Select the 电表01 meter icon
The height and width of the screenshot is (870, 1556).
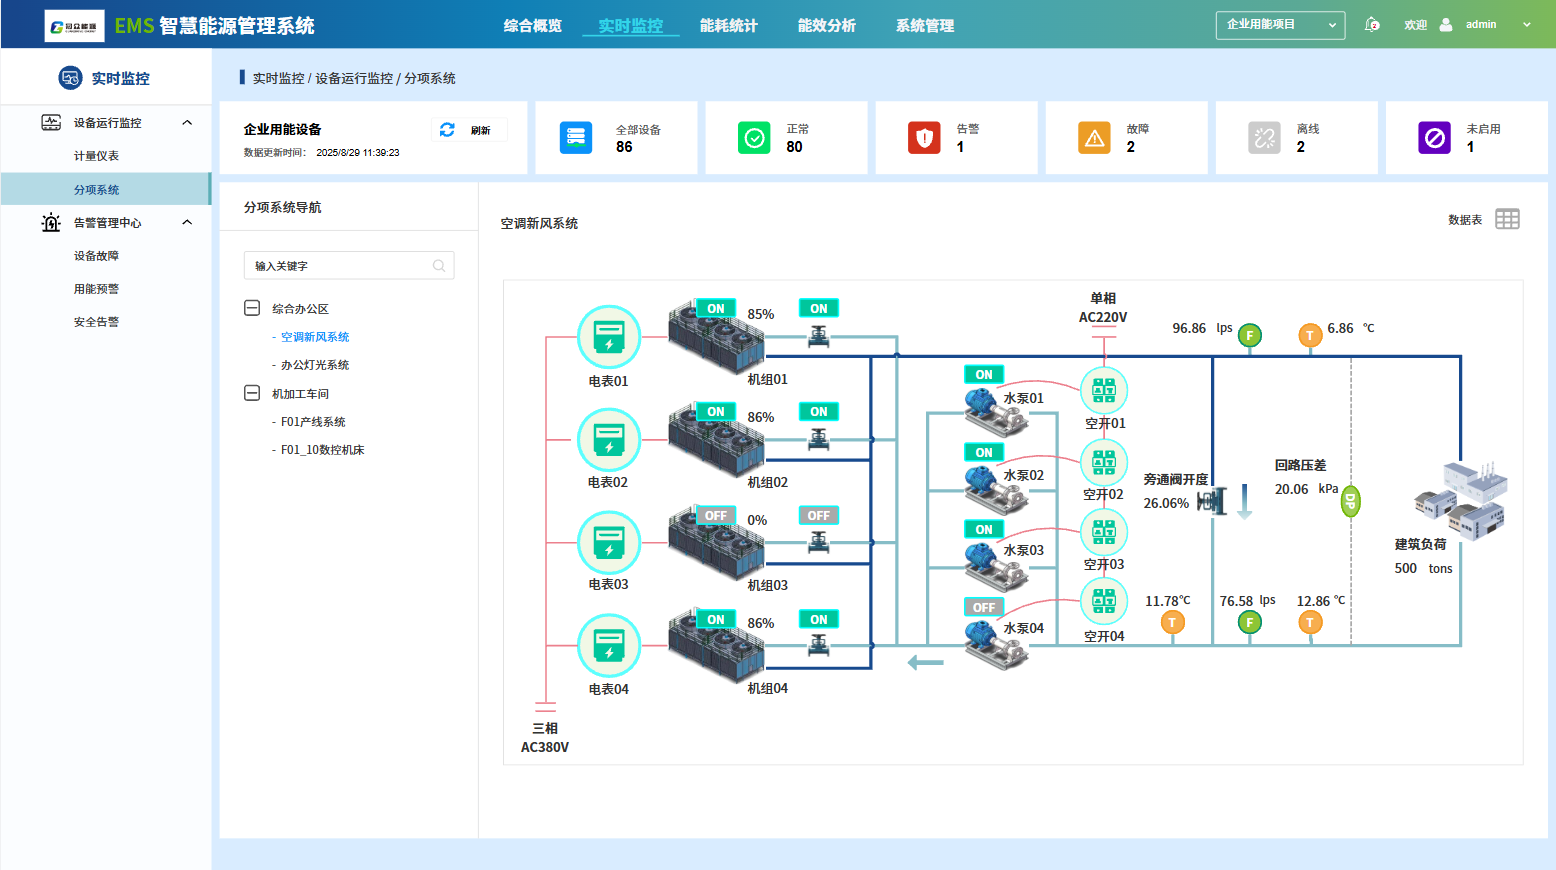(x=608, y=337)
